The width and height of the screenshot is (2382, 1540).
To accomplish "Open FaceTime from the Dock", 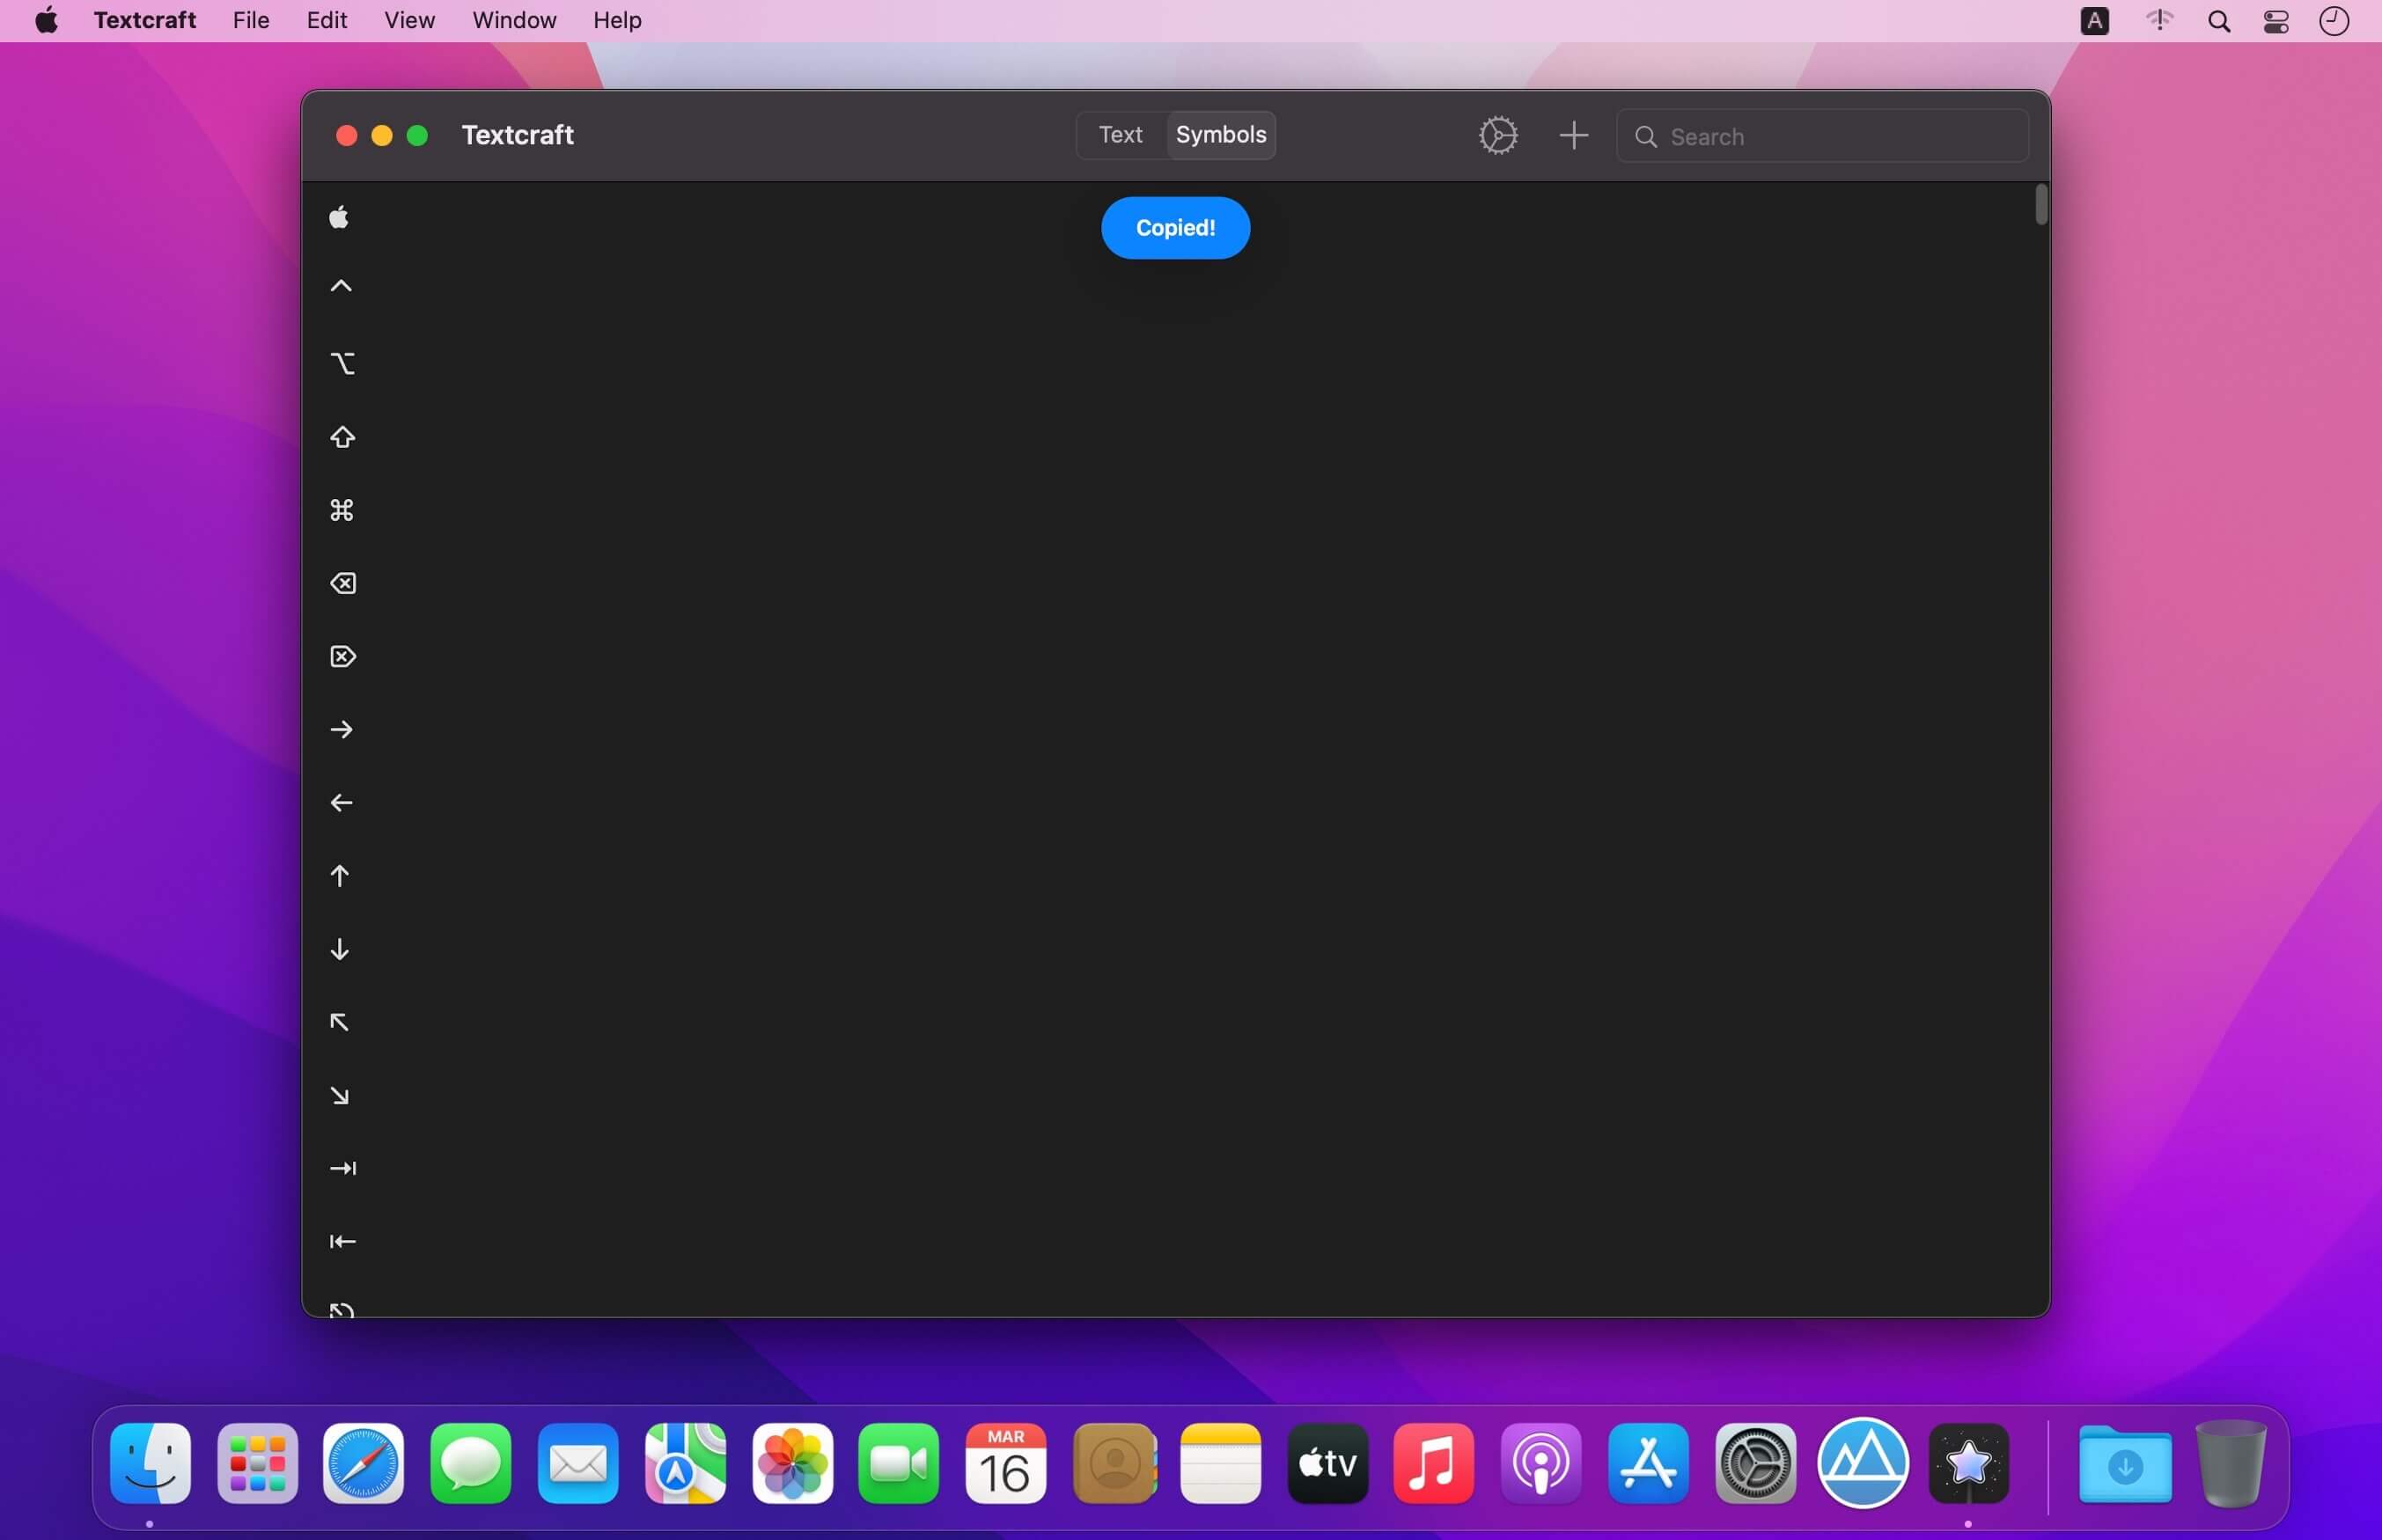I will pos(899,1464).
